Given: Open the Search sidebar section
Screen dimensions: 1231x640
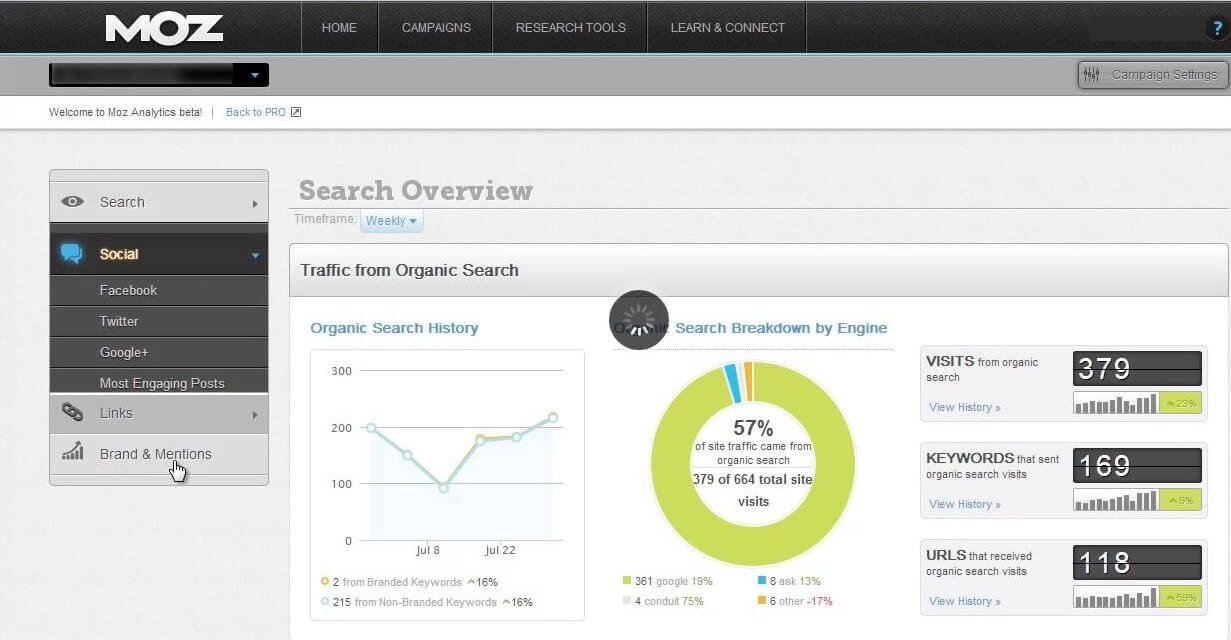Looking at the screenshot, I should (x=159, y=202).
